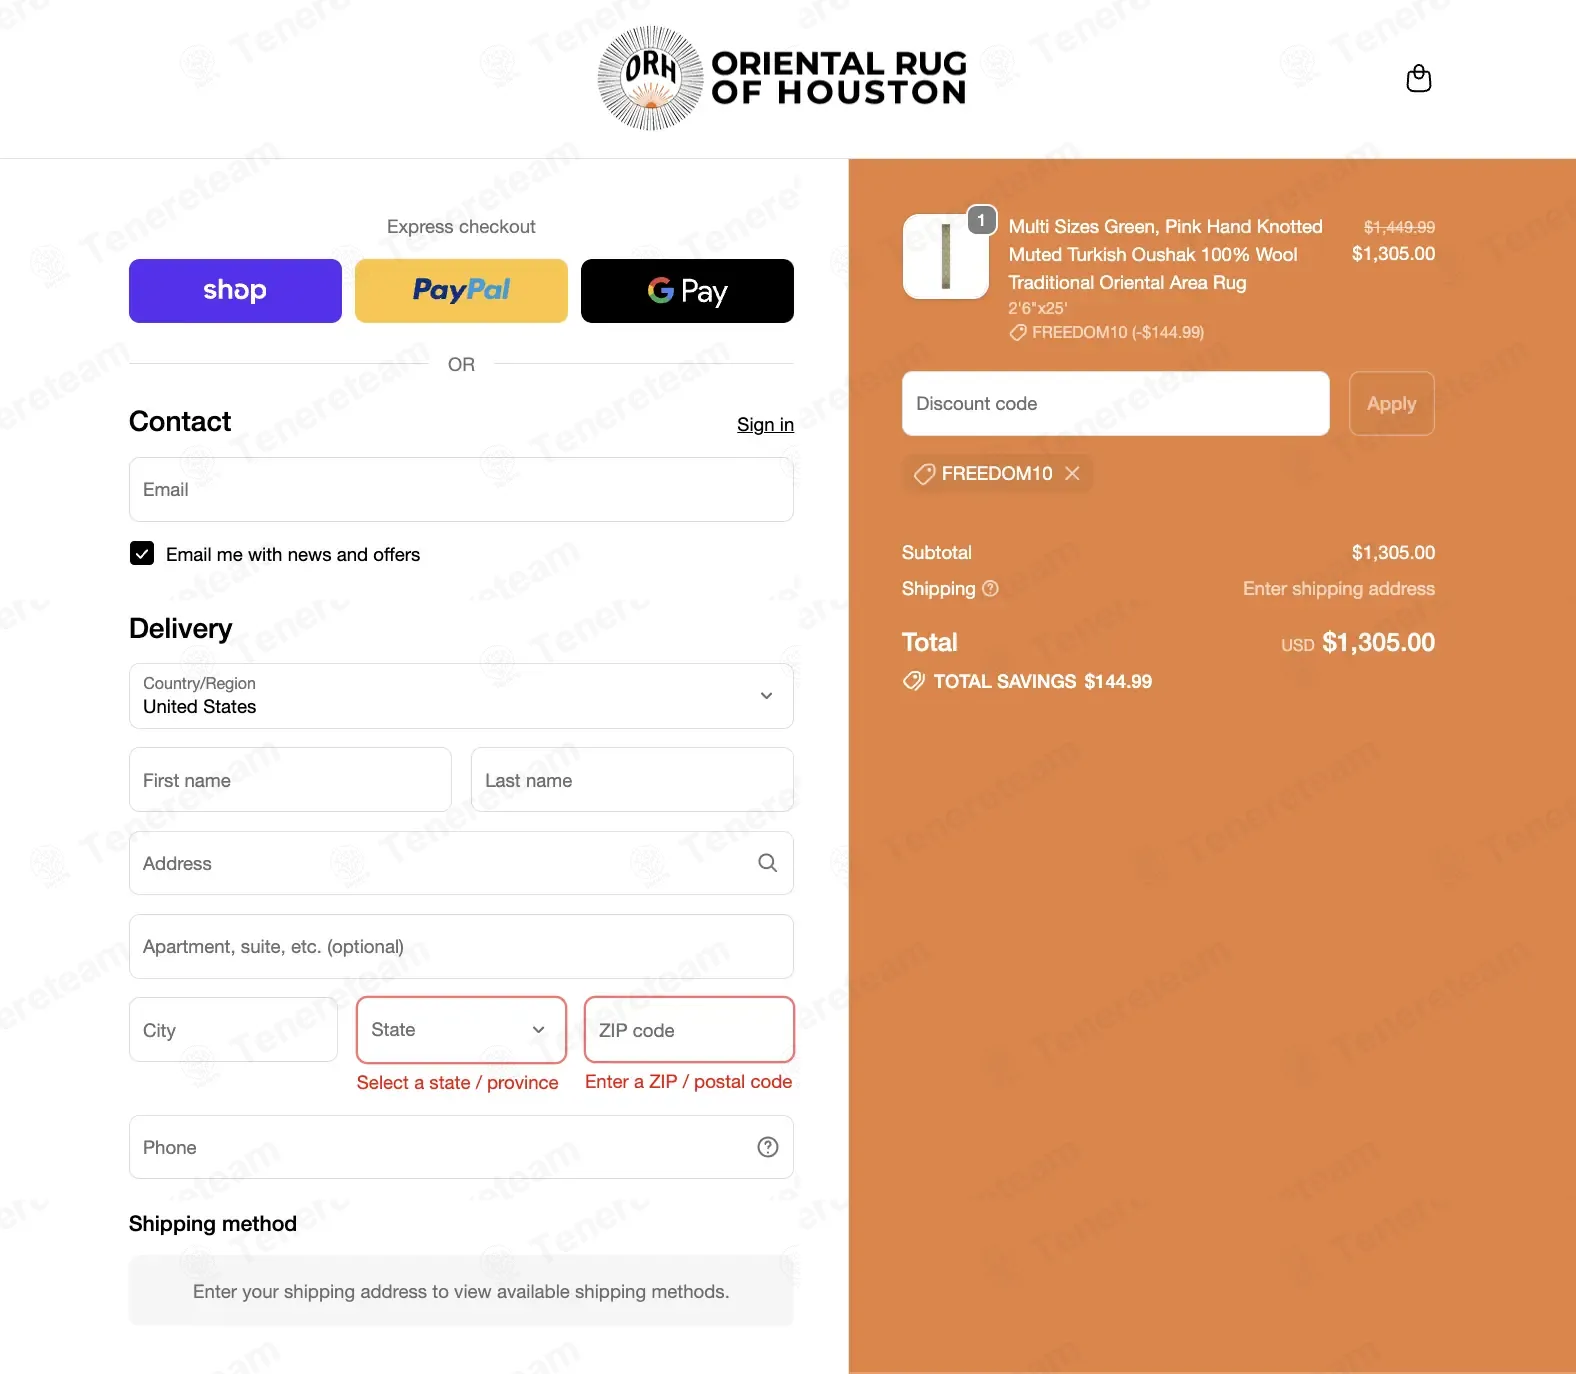Click the shipping info question mark icon

pyautogui.click(x=990, y=589)
